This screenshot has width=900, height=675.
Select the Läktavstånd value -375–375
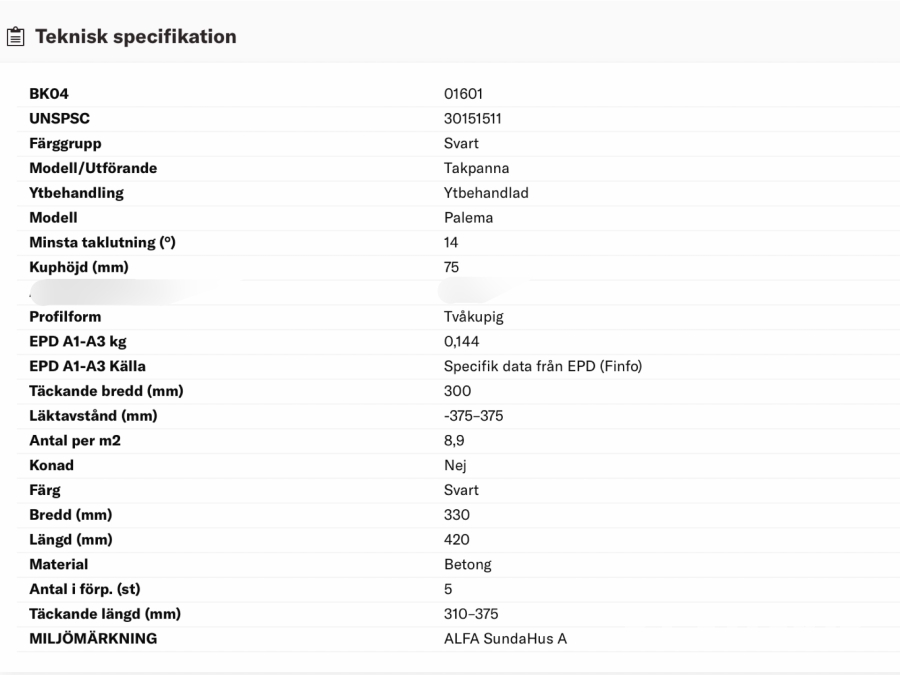pyautogui.click(x=473, y=416)
